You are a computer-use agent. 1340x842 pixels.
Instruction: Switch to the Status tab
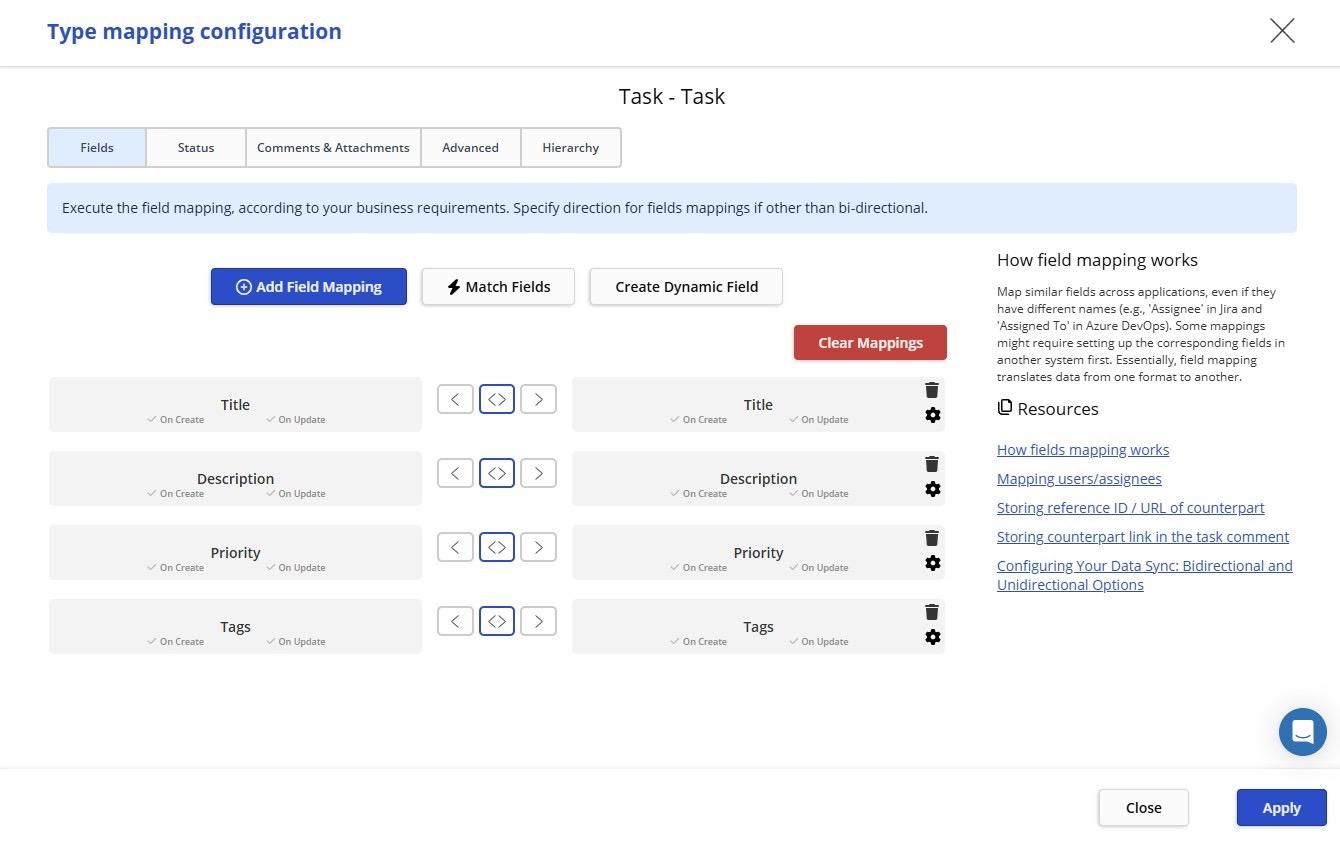(196, 147)
